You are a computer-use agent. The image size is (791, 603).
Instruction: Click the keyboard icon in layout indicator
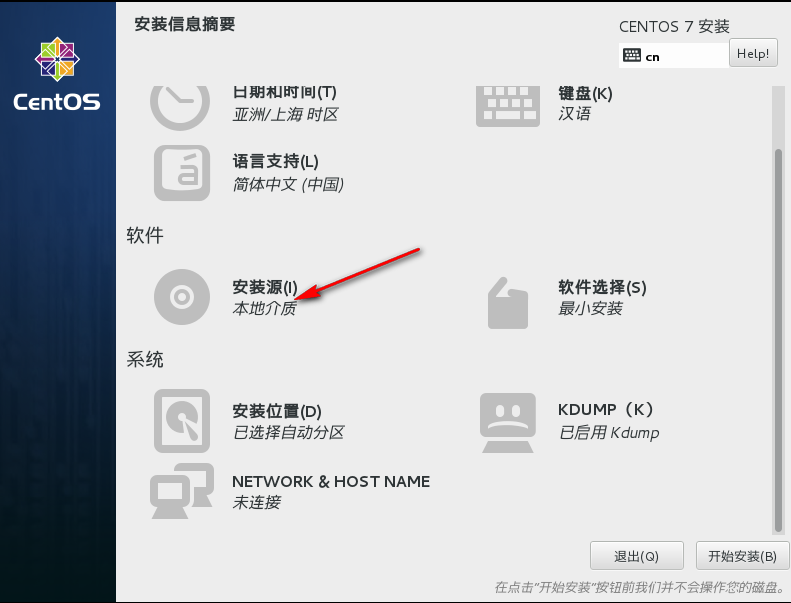tap(632, 55)
